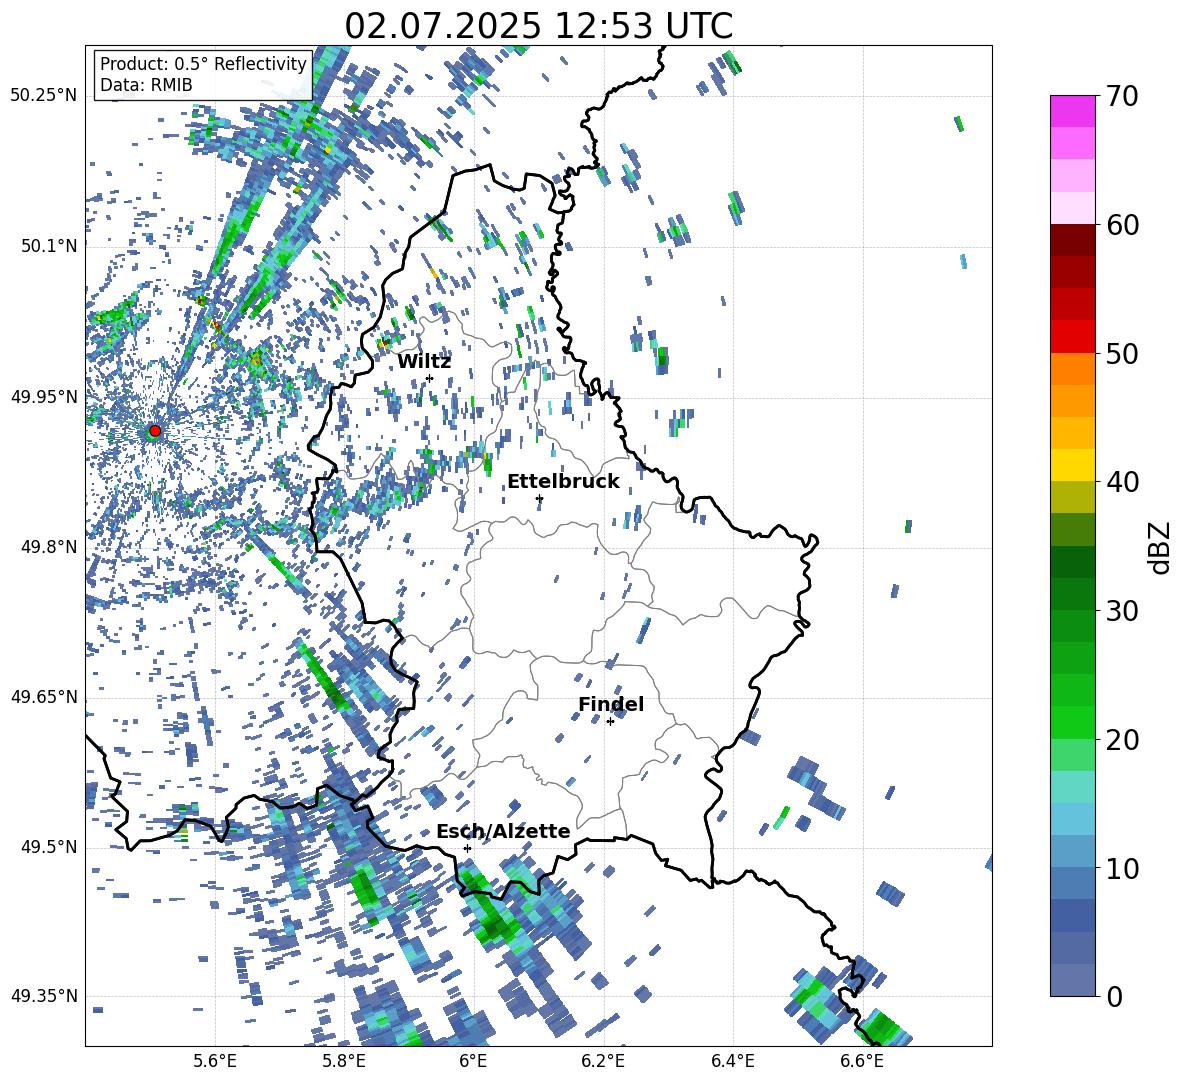Click the Esch/Alzette city label

[x=503, y=831]
